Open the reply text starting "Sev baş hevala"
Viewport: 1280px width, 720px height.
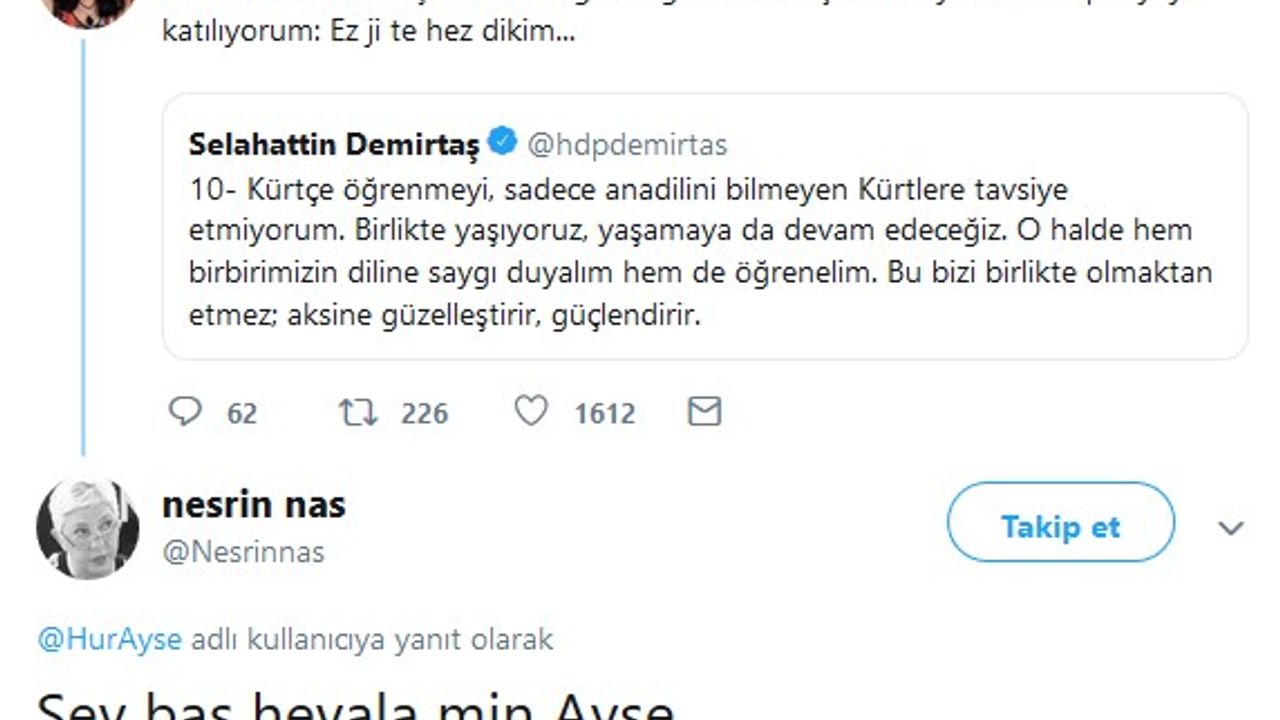355,705
